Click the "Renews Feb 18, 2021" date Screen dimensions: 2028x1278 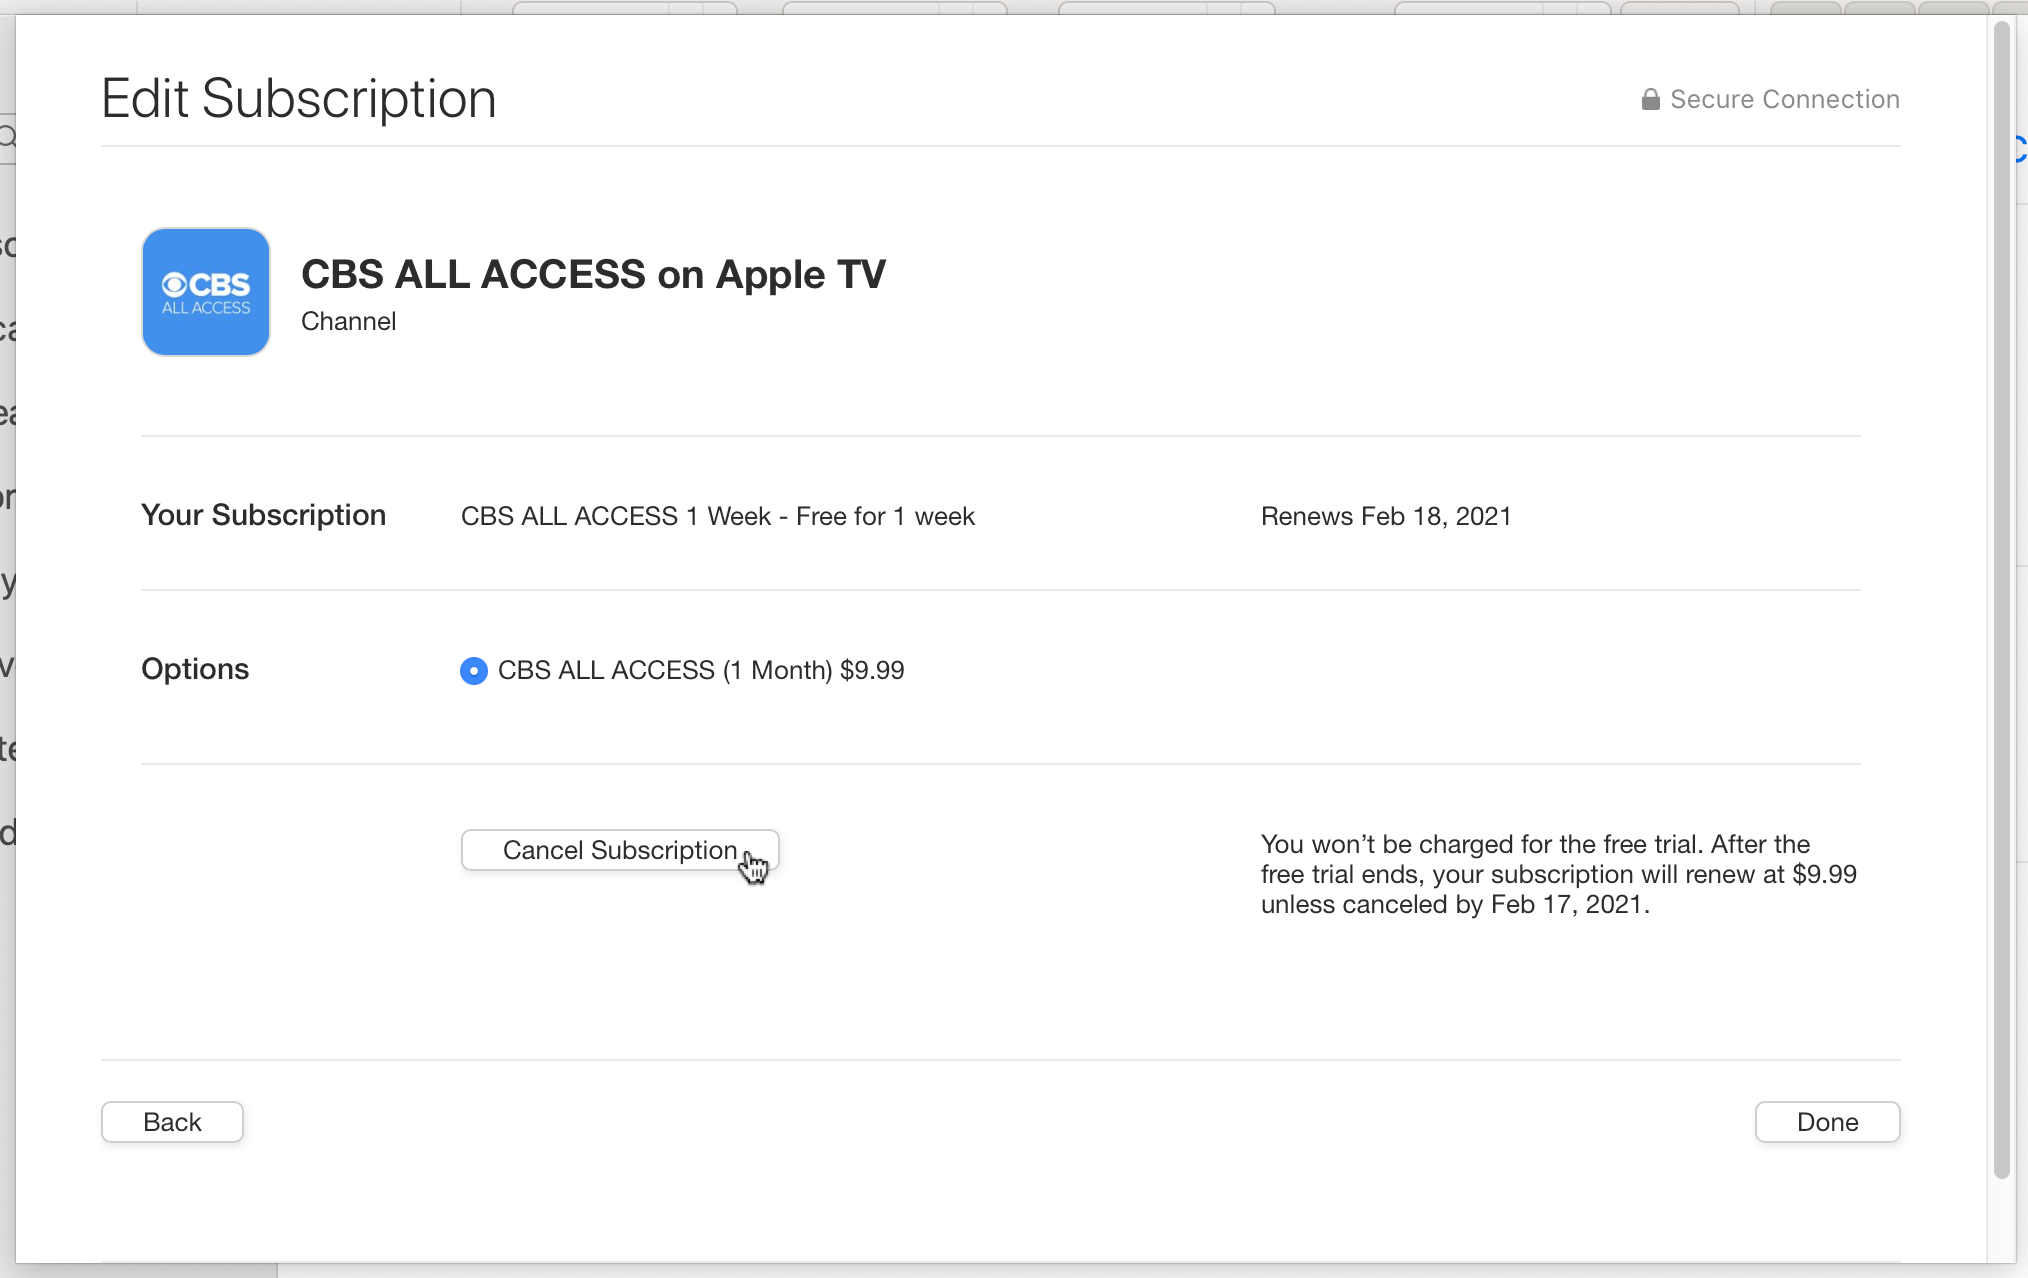(x=1386, y=516)
